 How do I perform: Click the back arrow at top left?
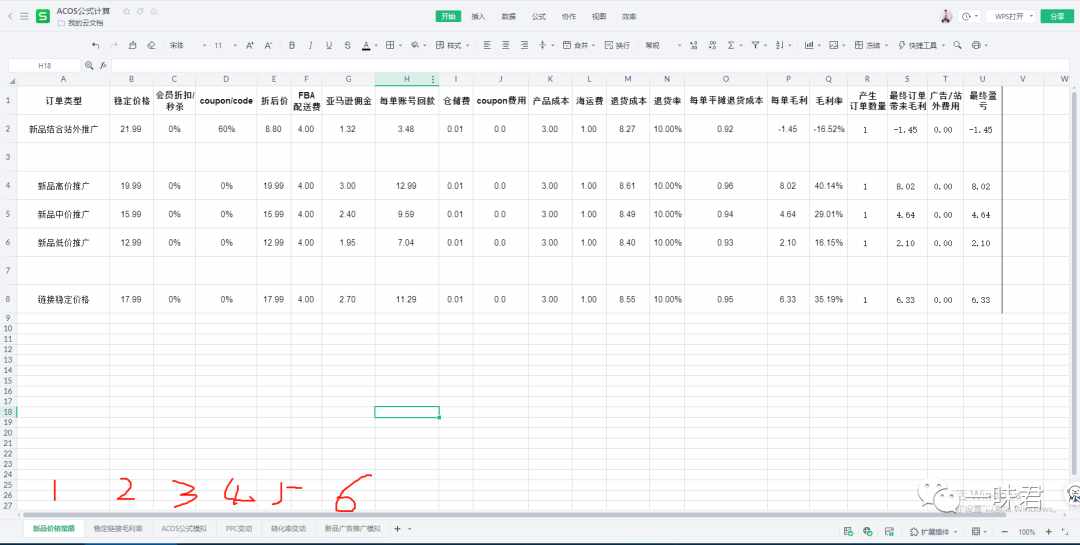click(x=10, y=17)
